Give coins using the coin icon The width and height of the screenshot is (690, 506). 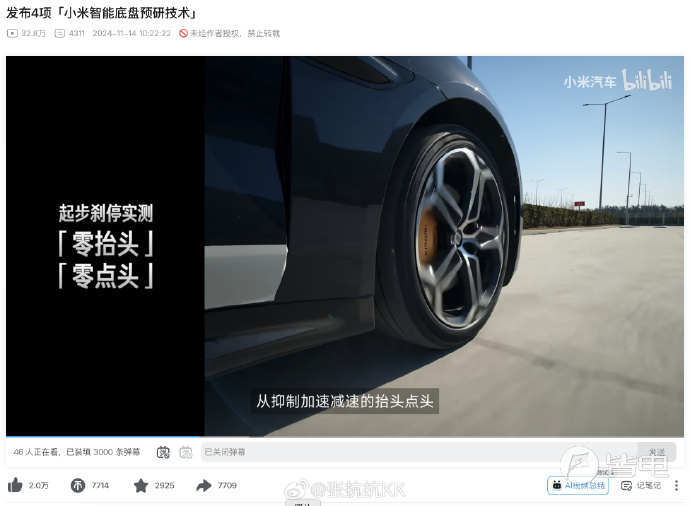[78, 485]
